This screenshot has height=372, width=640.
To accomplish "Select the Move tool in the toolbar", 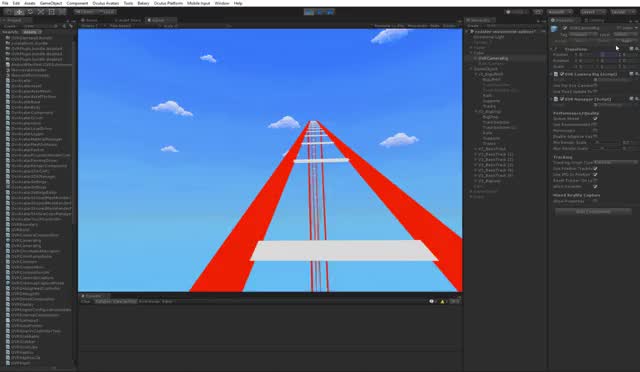I will coord(19,12).
